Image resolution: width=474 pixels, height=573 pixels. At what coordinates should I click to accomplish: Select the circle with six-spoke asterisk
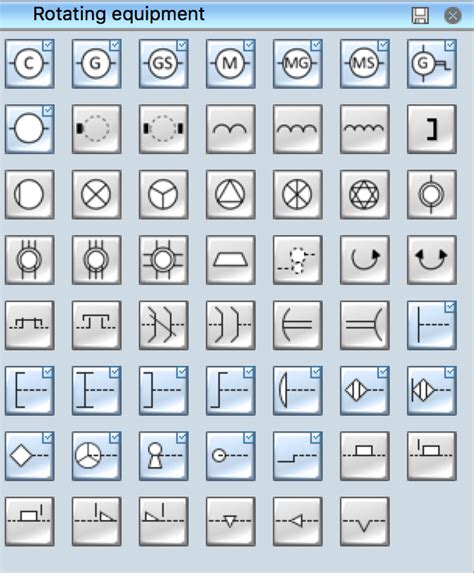[x=298, y=194]
